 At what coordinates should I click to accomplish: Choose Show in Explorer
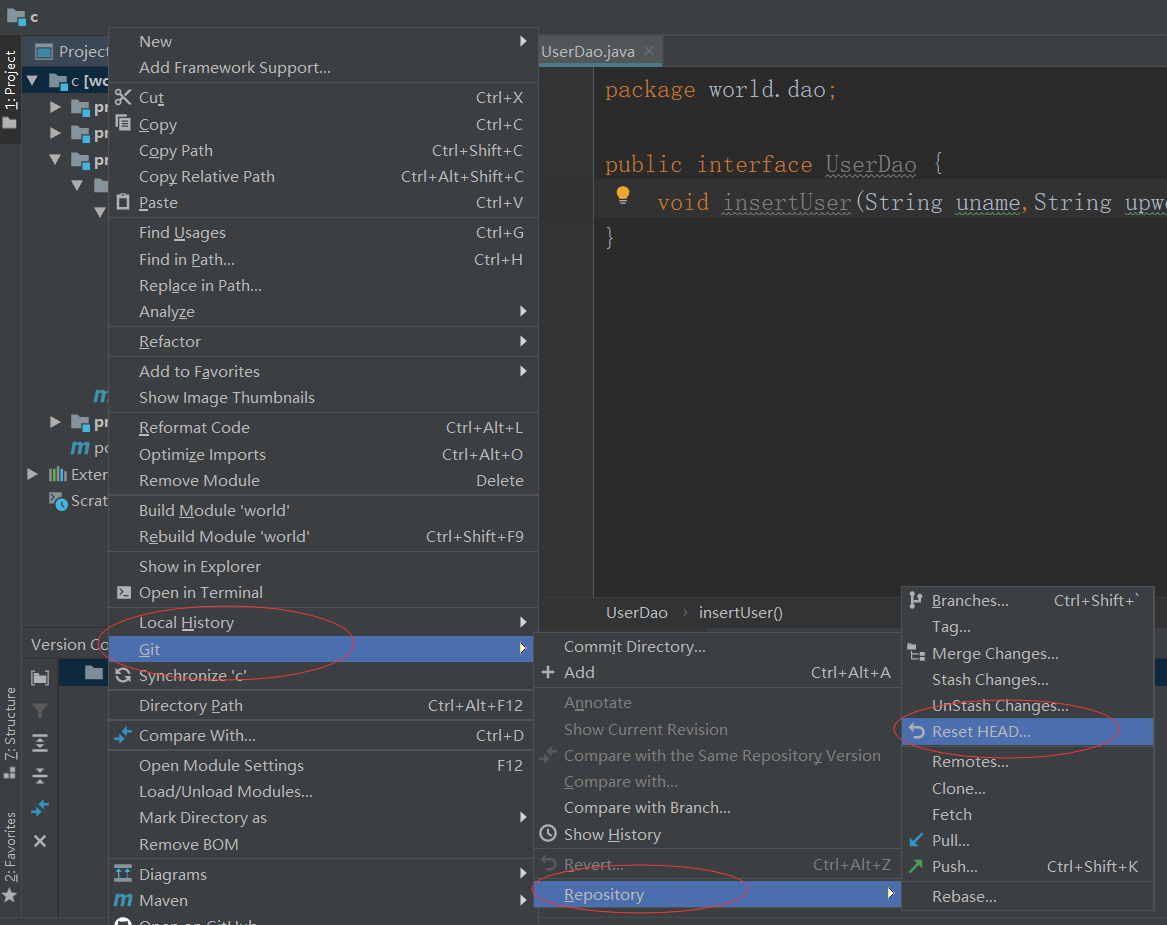click(x=323, y=566)
